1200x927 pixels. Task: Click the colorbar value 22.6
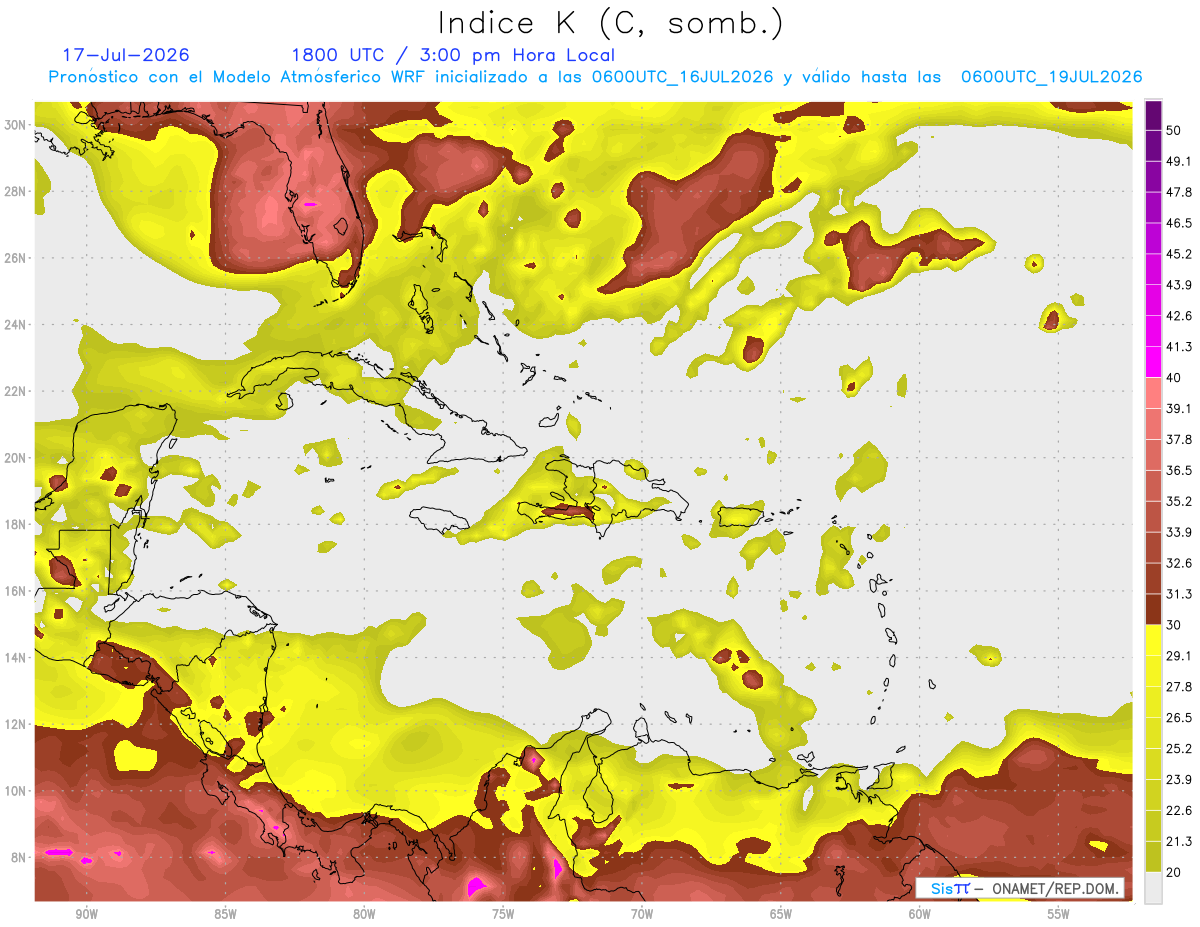[1179, 811]
